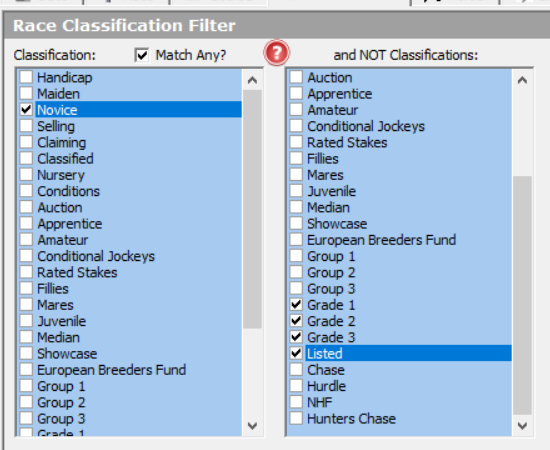Tick the Maiden classification checkbox

26,93
